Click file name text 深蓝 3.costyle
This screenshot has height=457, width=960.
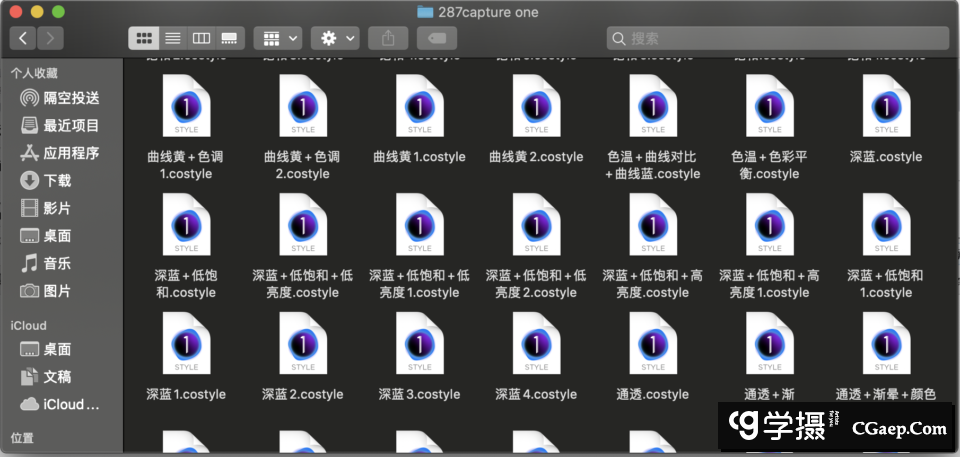419,395
